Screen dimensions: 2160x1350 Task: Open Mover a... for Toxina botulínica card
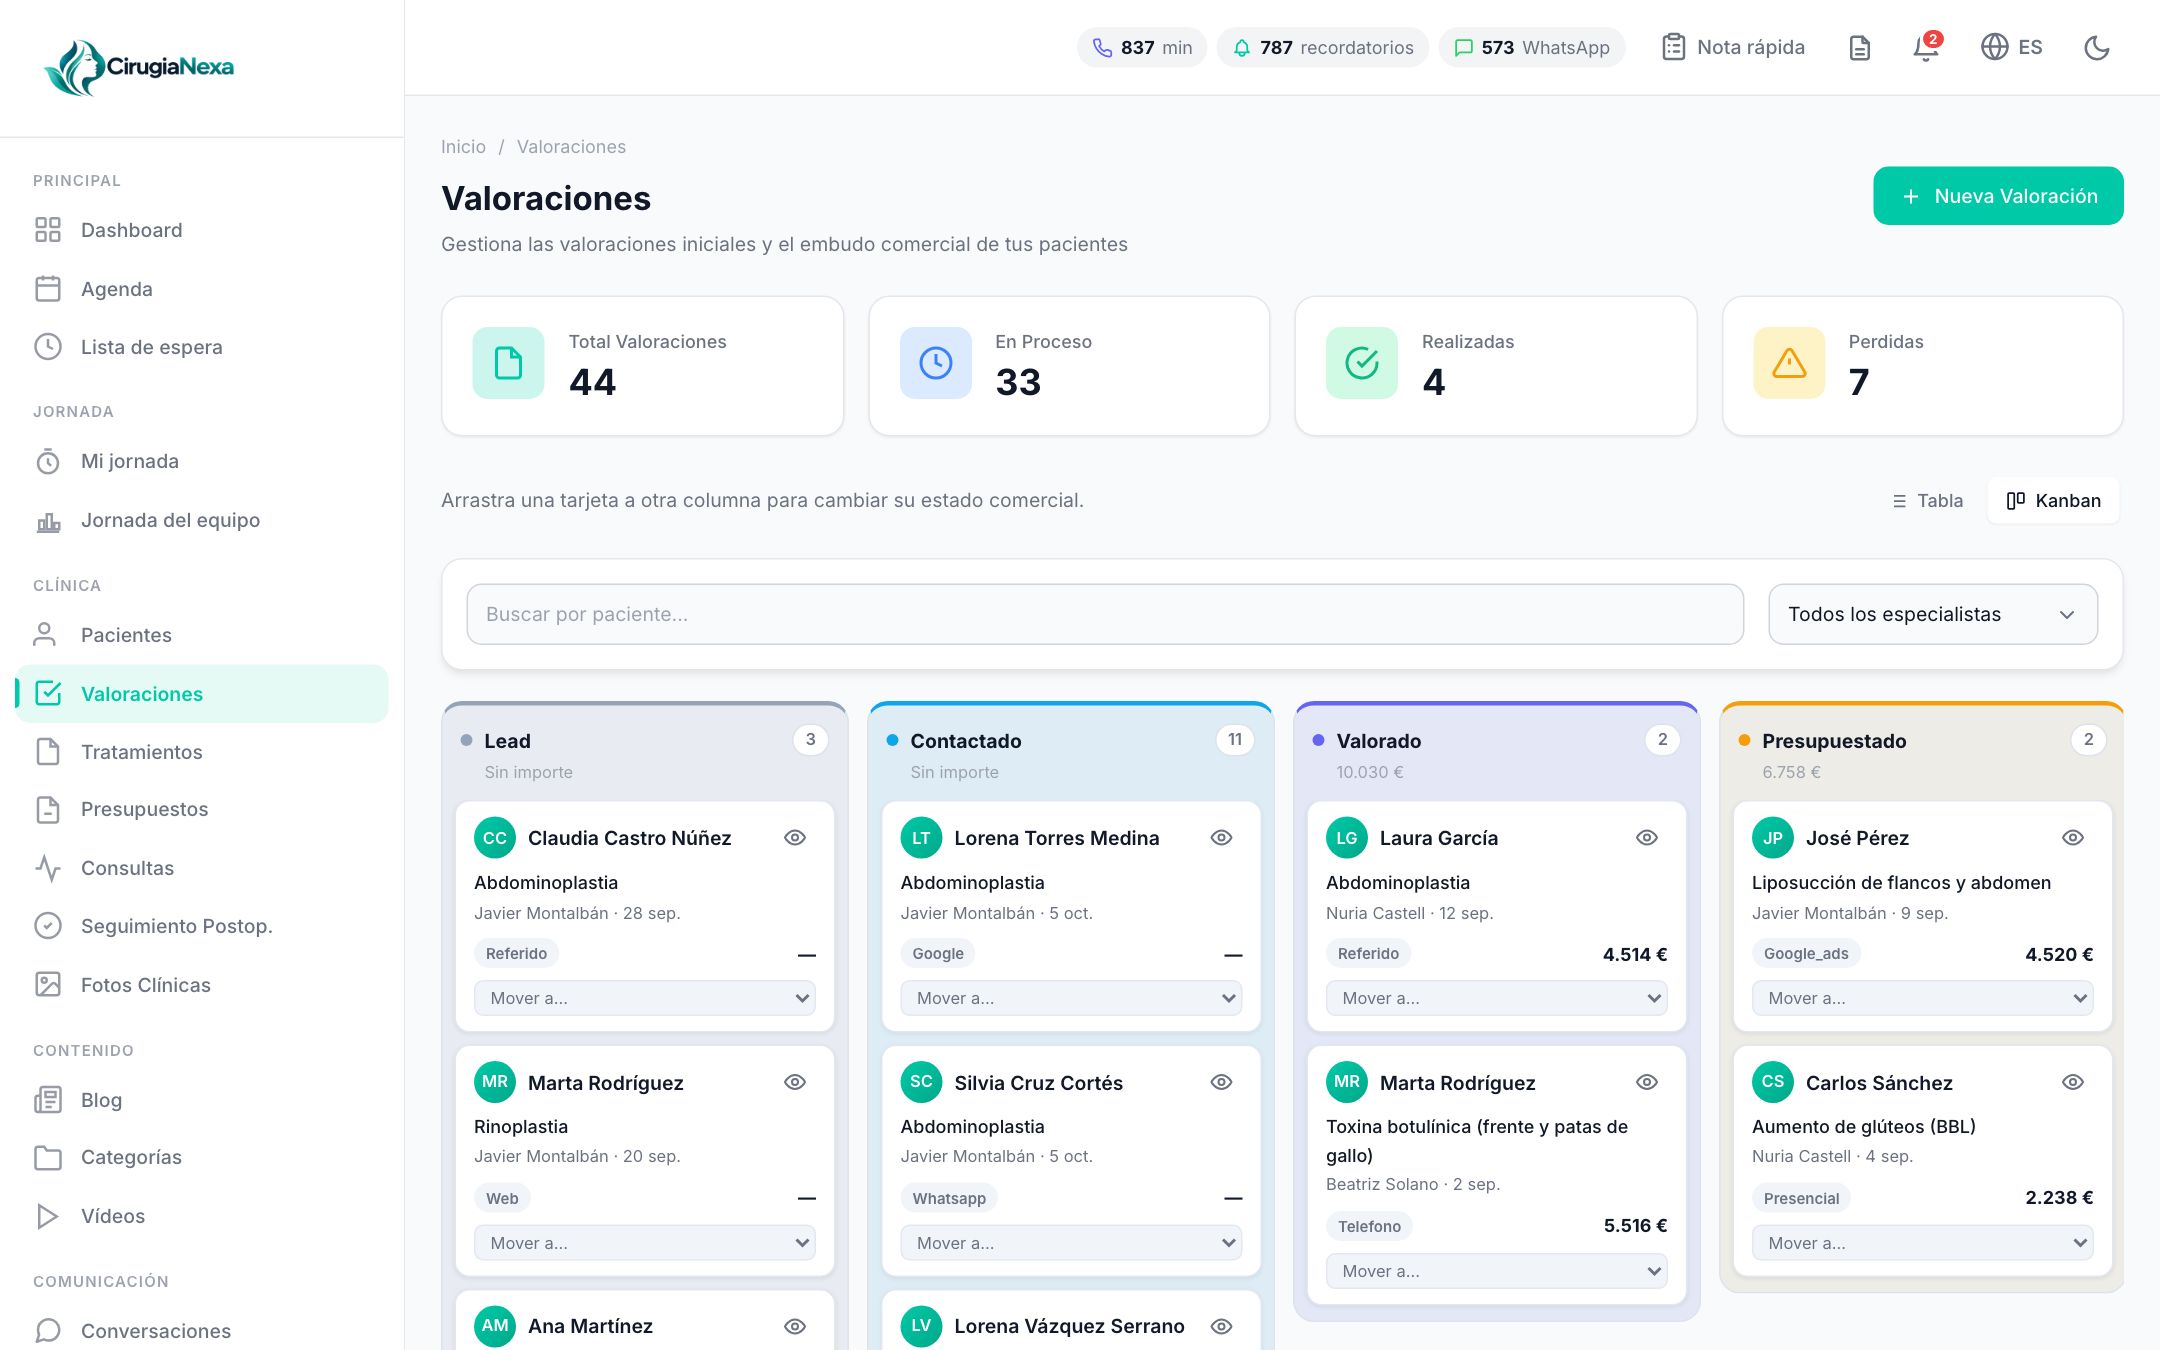(1497, 1271)
